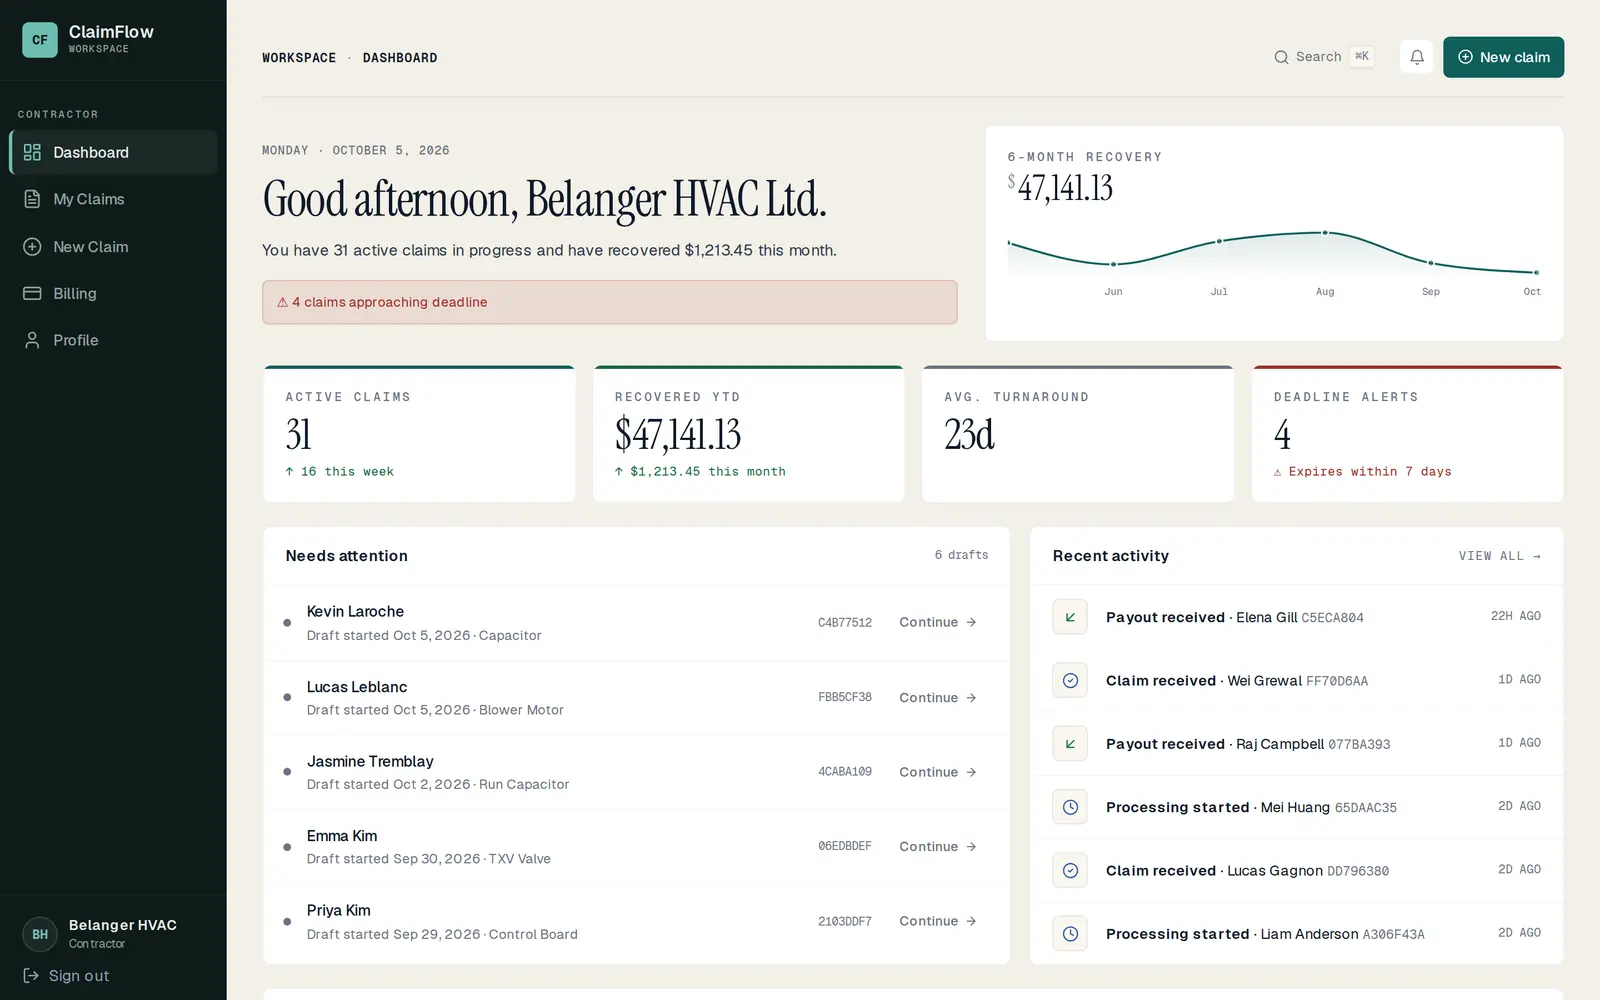The height and width of the screenshot is (1000, 1600).
Task: Select the Jun point on recovery chart
Action: pyautogui.click(x=1113, y=264)
